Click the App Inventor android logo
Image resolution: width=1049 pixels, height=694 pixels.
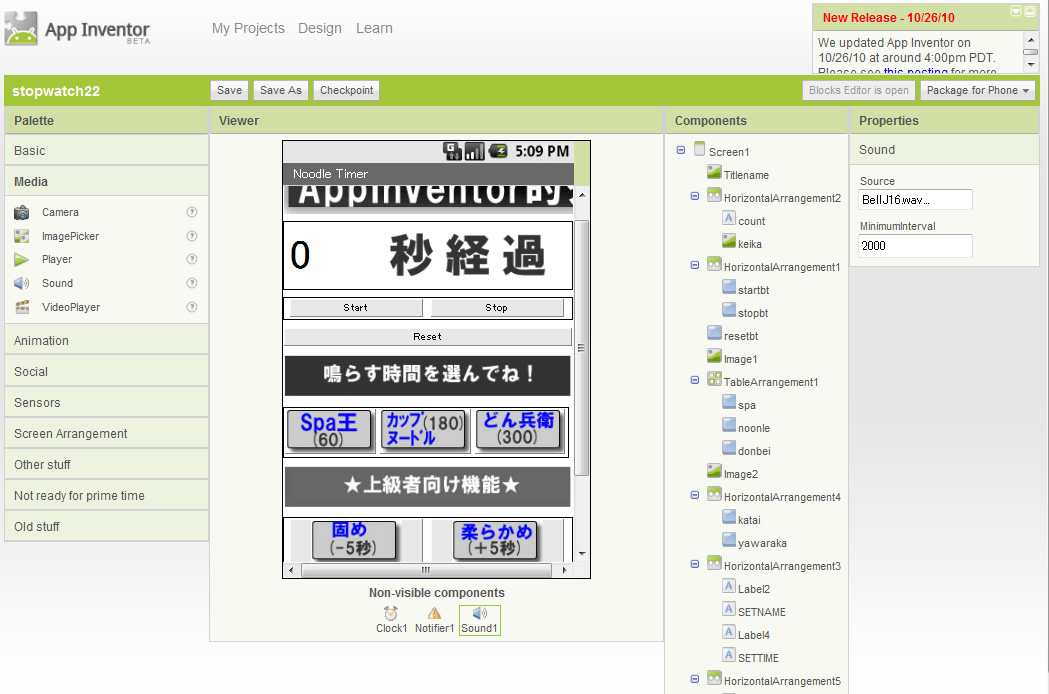pyautogui.click(x=21, y=28)
